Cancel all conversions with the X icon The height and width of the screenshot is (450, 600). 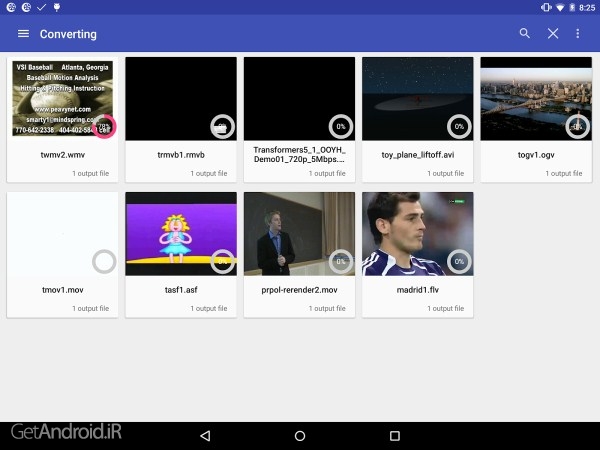(x=553, y=34)
